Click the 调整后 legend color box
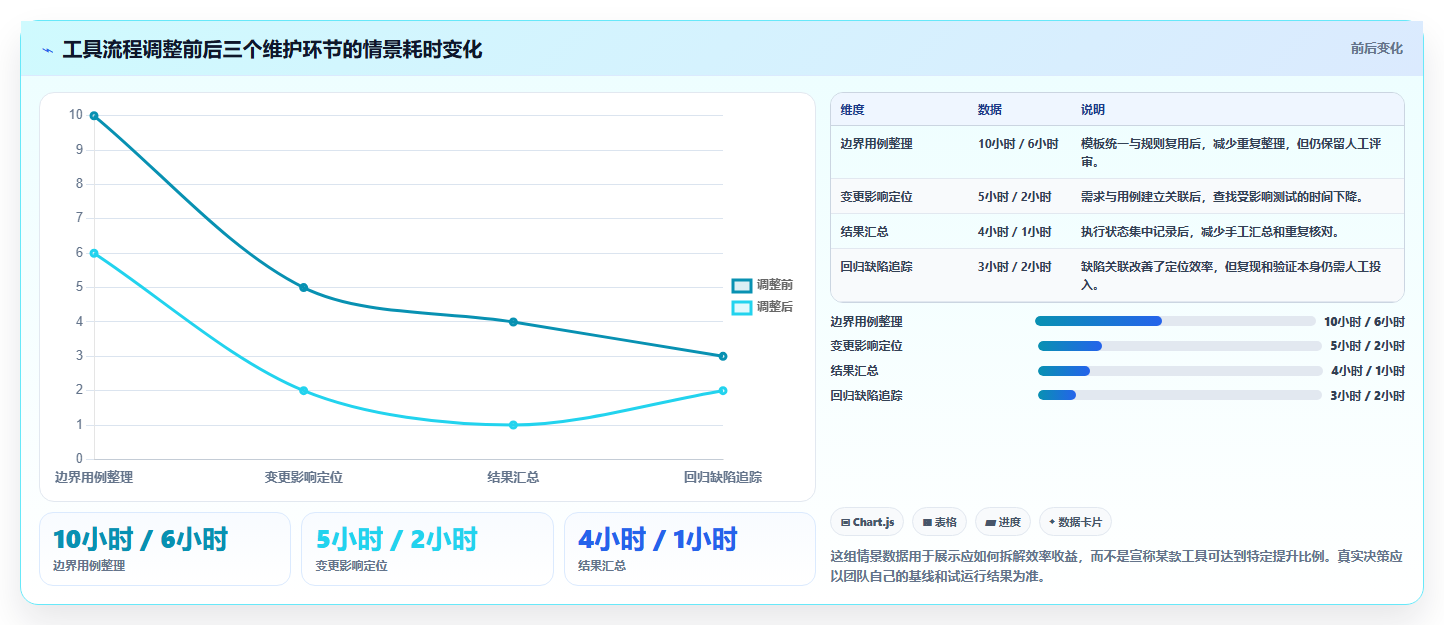Viewport: 1444px width, 625px height. pos(741,307)
